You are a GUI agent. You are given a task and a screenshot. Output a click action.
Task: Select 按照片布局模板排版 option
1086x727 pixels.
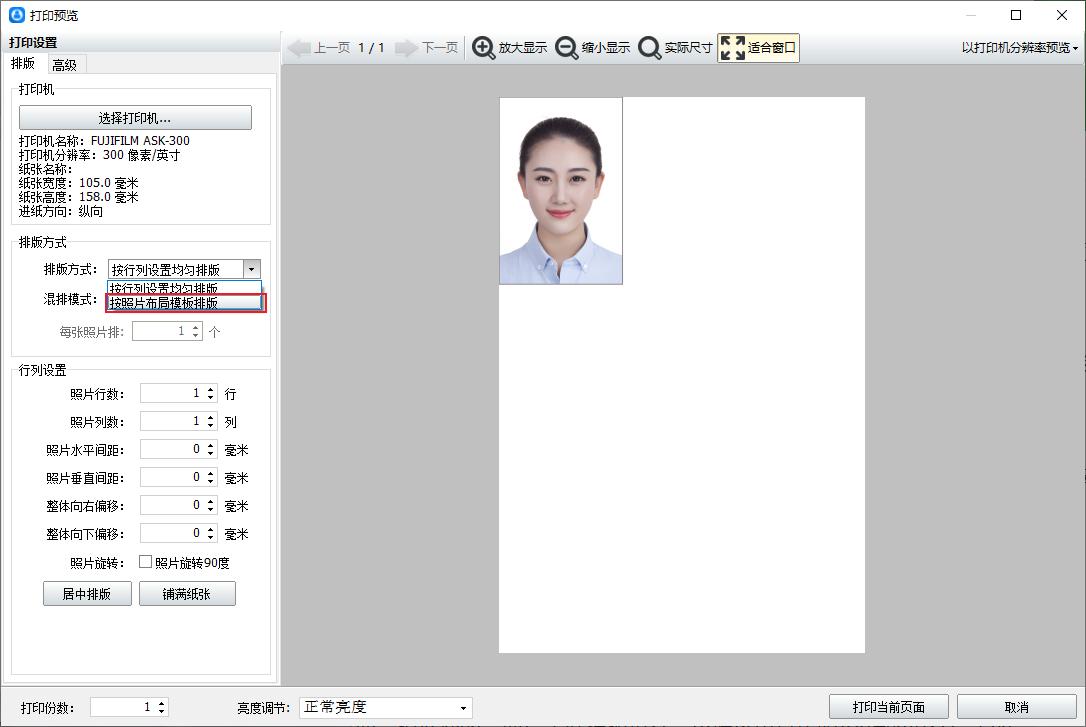[x=185, y=303]
